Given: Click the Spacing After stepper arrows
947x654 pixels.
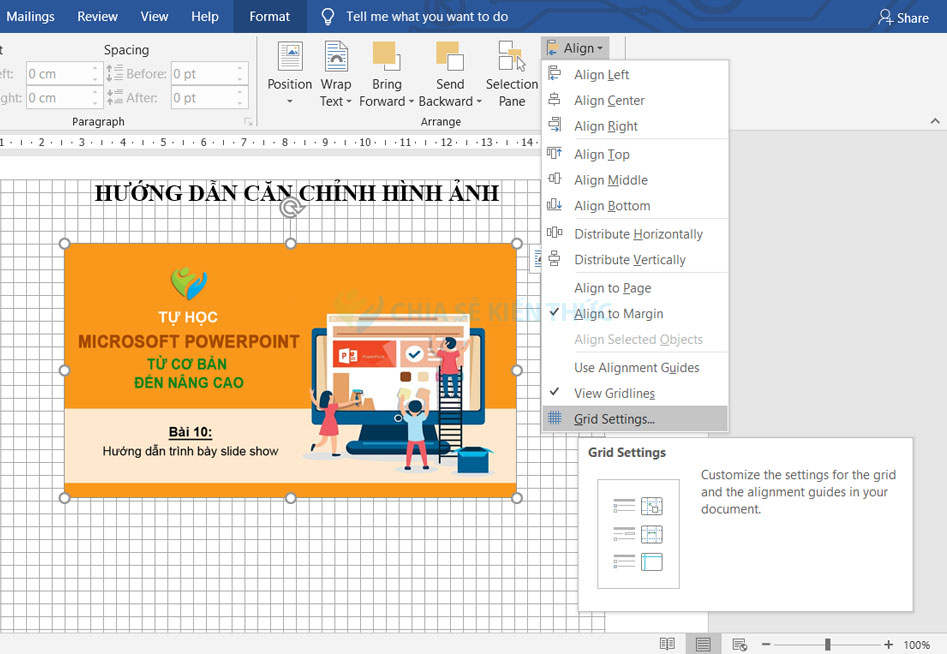Looking at the screenshot, I should tap(240, 98).
